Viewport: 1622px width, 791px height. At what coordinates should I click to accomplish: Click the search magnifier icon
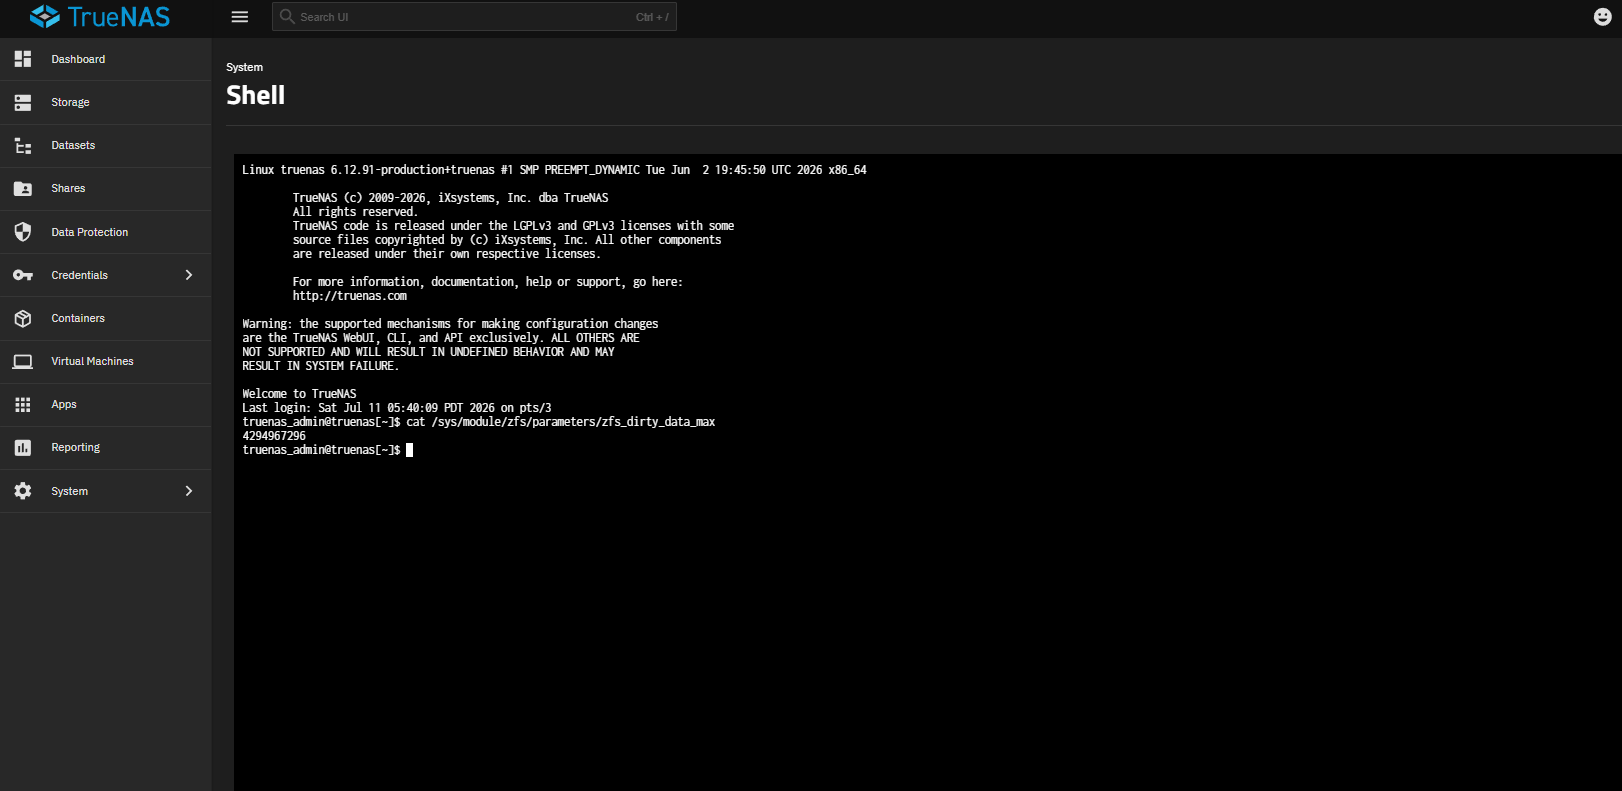(x=287, y=16)
